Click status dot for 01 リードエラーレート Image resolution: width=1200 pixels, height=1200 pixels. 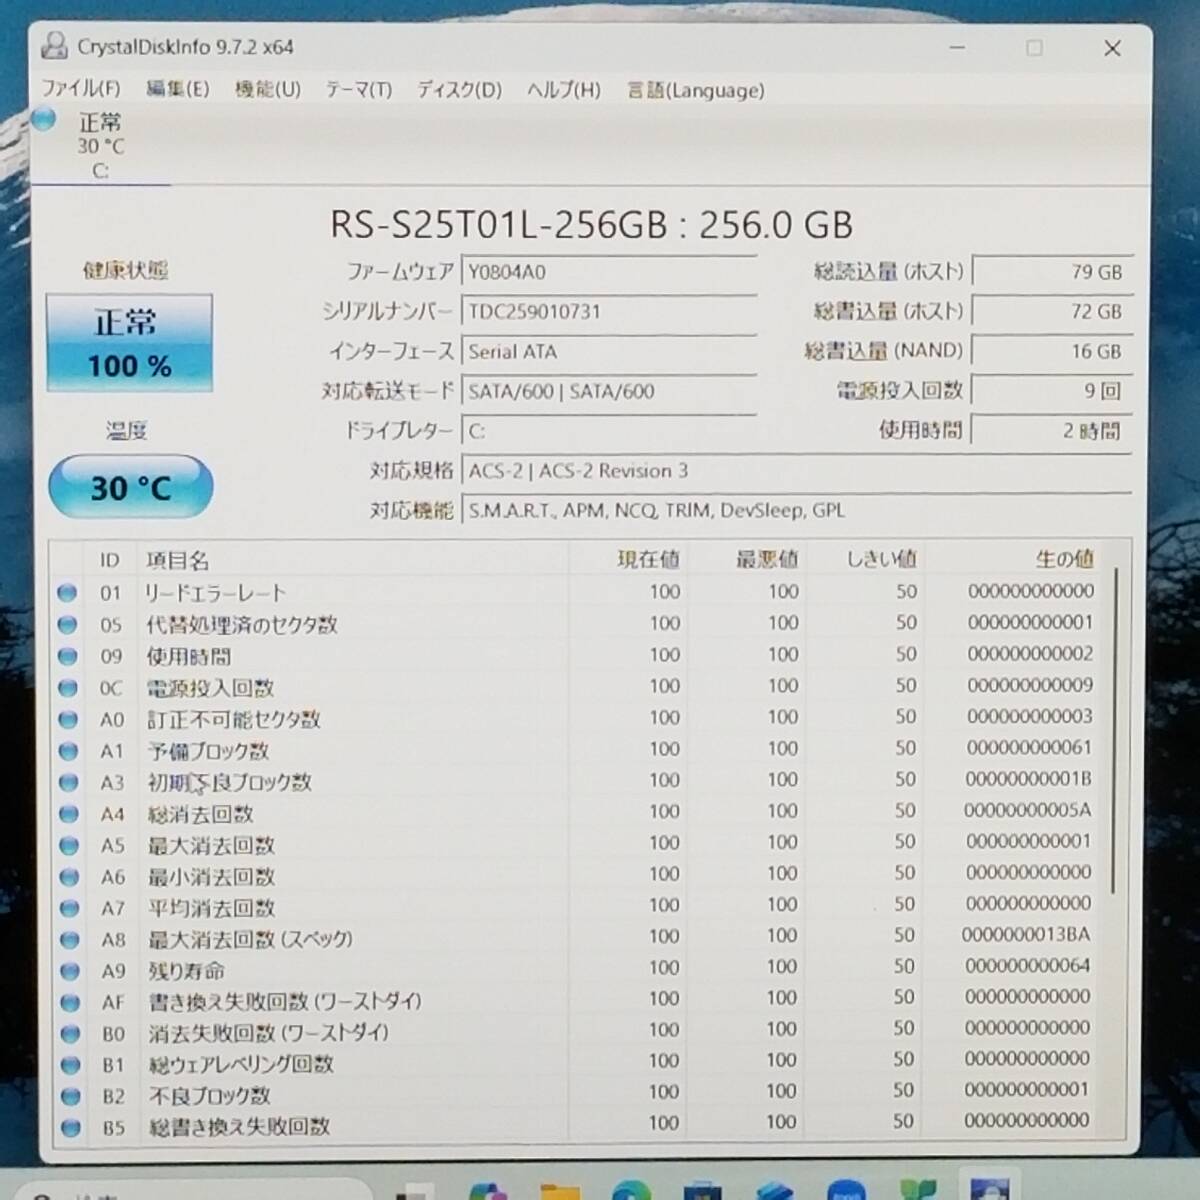tap(67, 592)
